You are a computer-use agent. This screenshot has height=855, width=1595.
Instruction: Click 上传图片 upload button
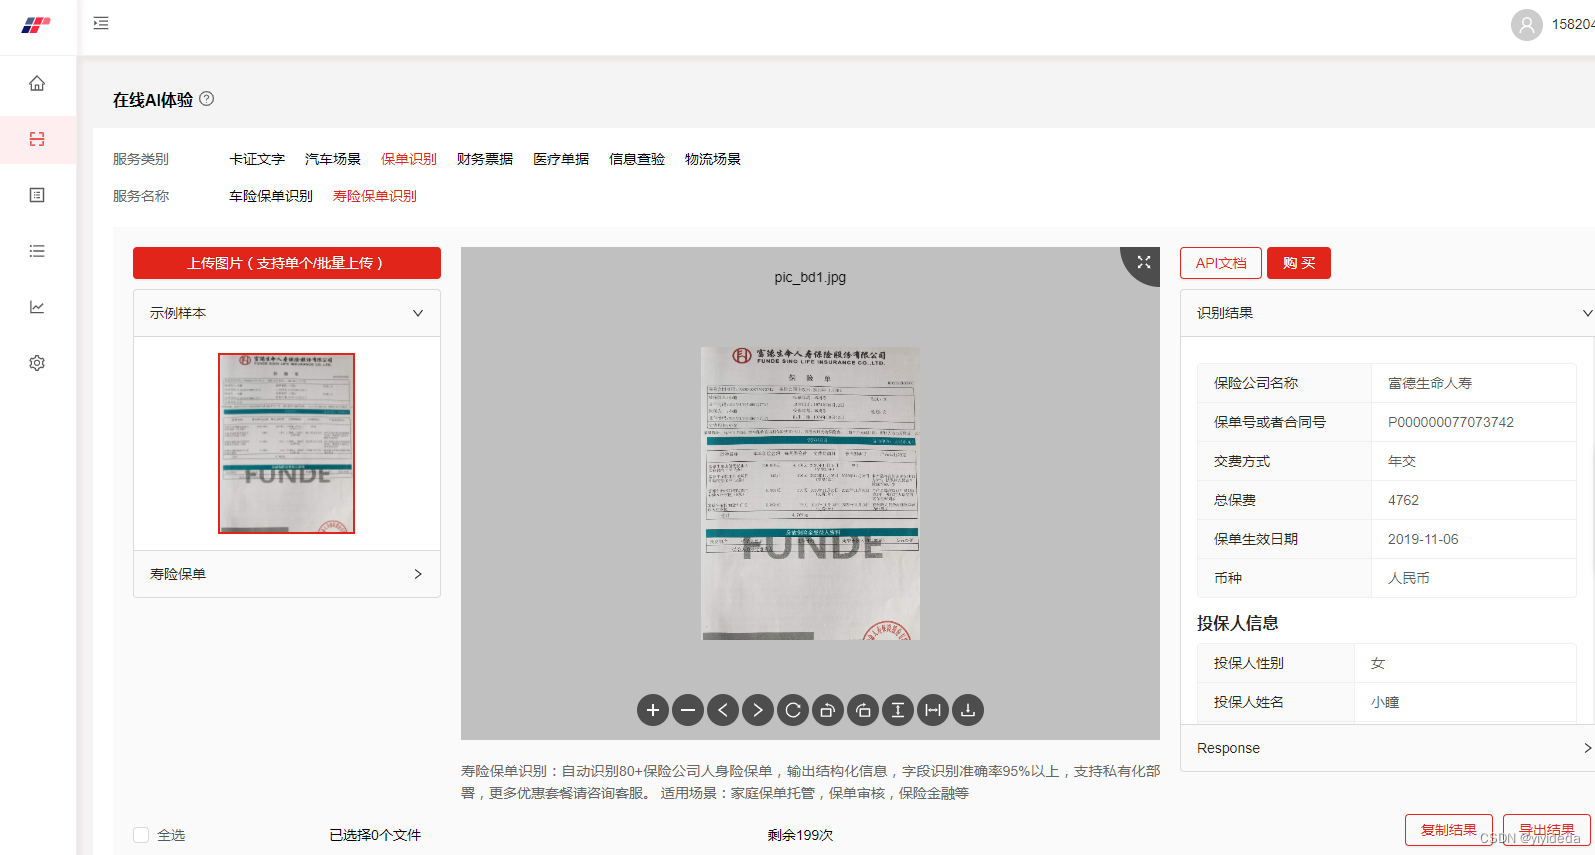tap(287, 263)
